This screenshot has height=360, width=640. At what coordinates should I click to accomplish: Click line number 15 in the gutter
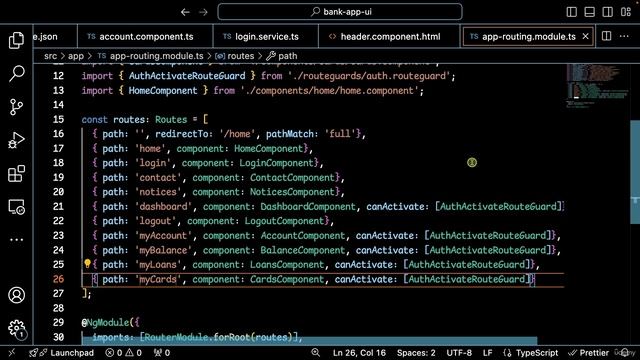pos(58,119)
